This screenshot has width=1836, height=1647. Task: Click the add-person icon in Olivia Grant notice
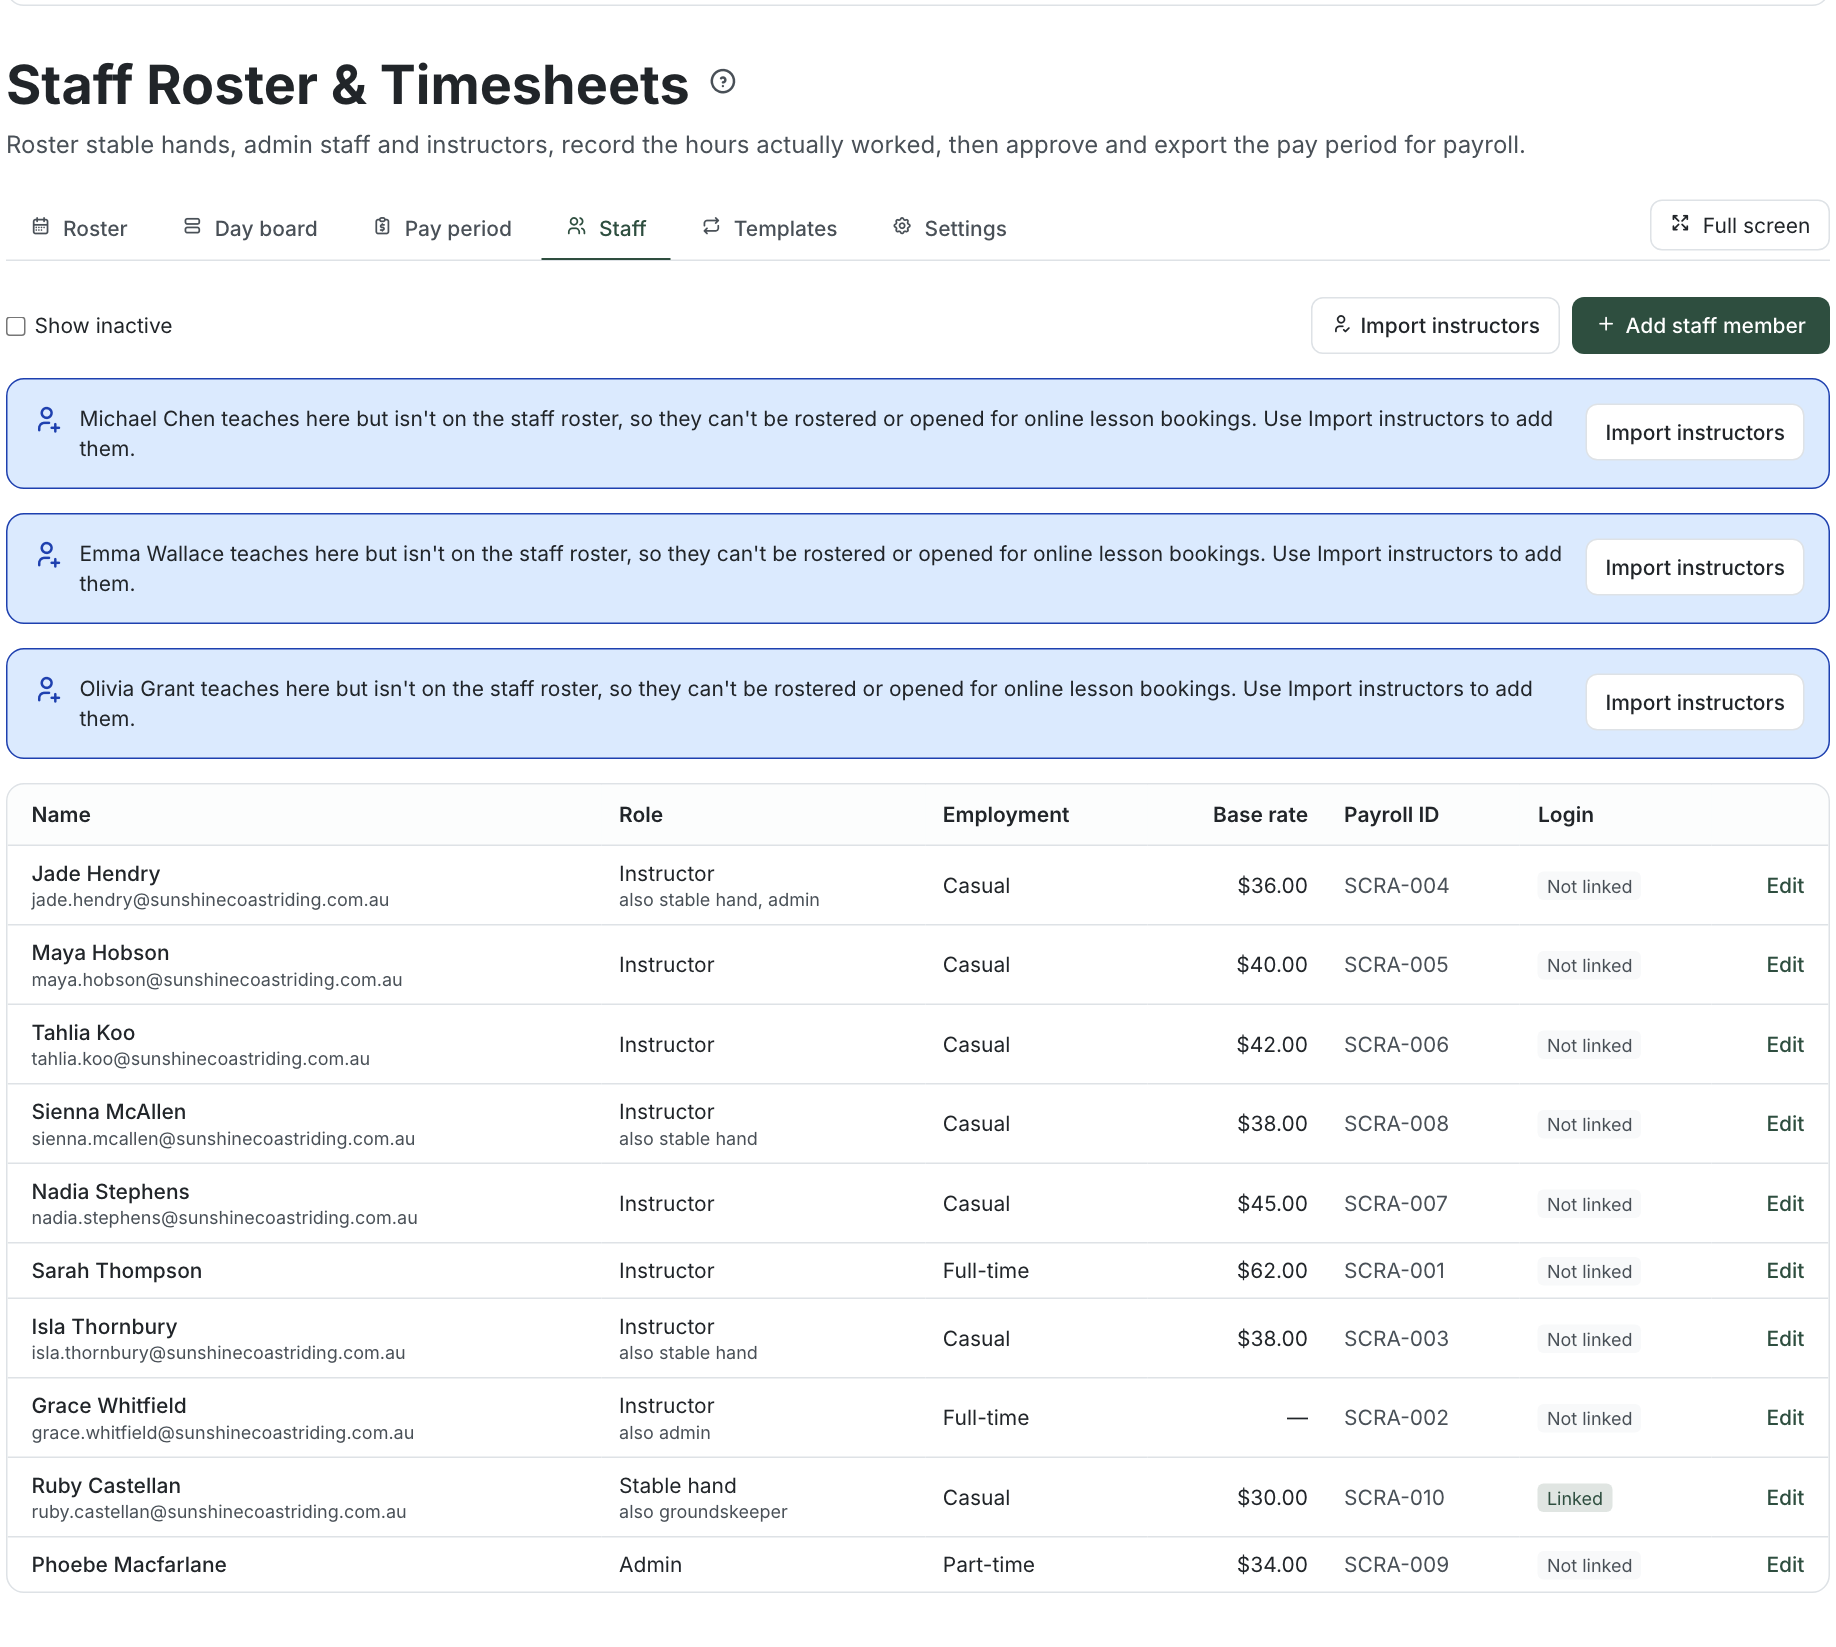click(48, 689)
